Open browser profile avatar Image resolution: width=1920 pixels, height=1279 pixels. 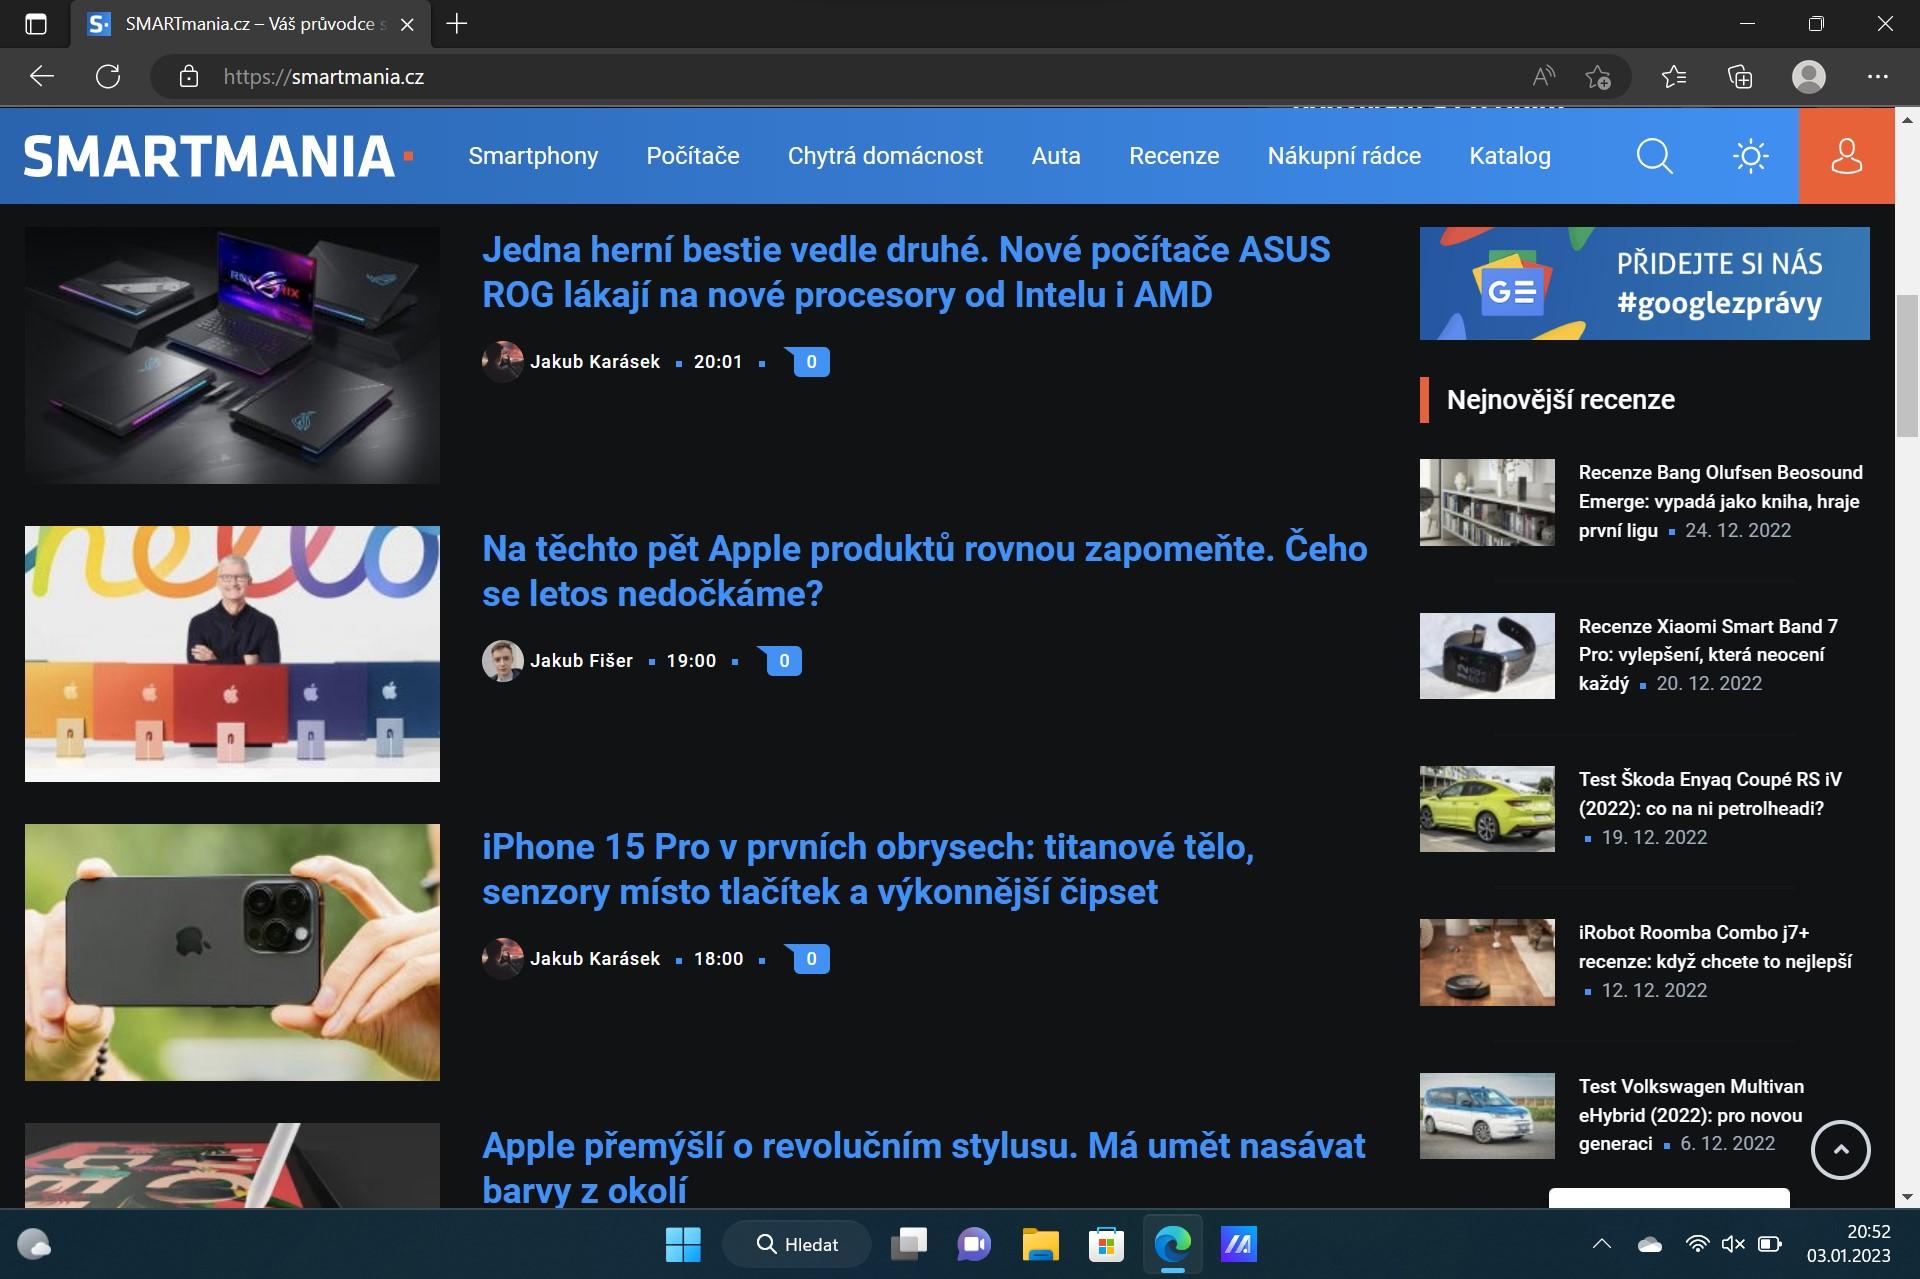click(1809, 77)
